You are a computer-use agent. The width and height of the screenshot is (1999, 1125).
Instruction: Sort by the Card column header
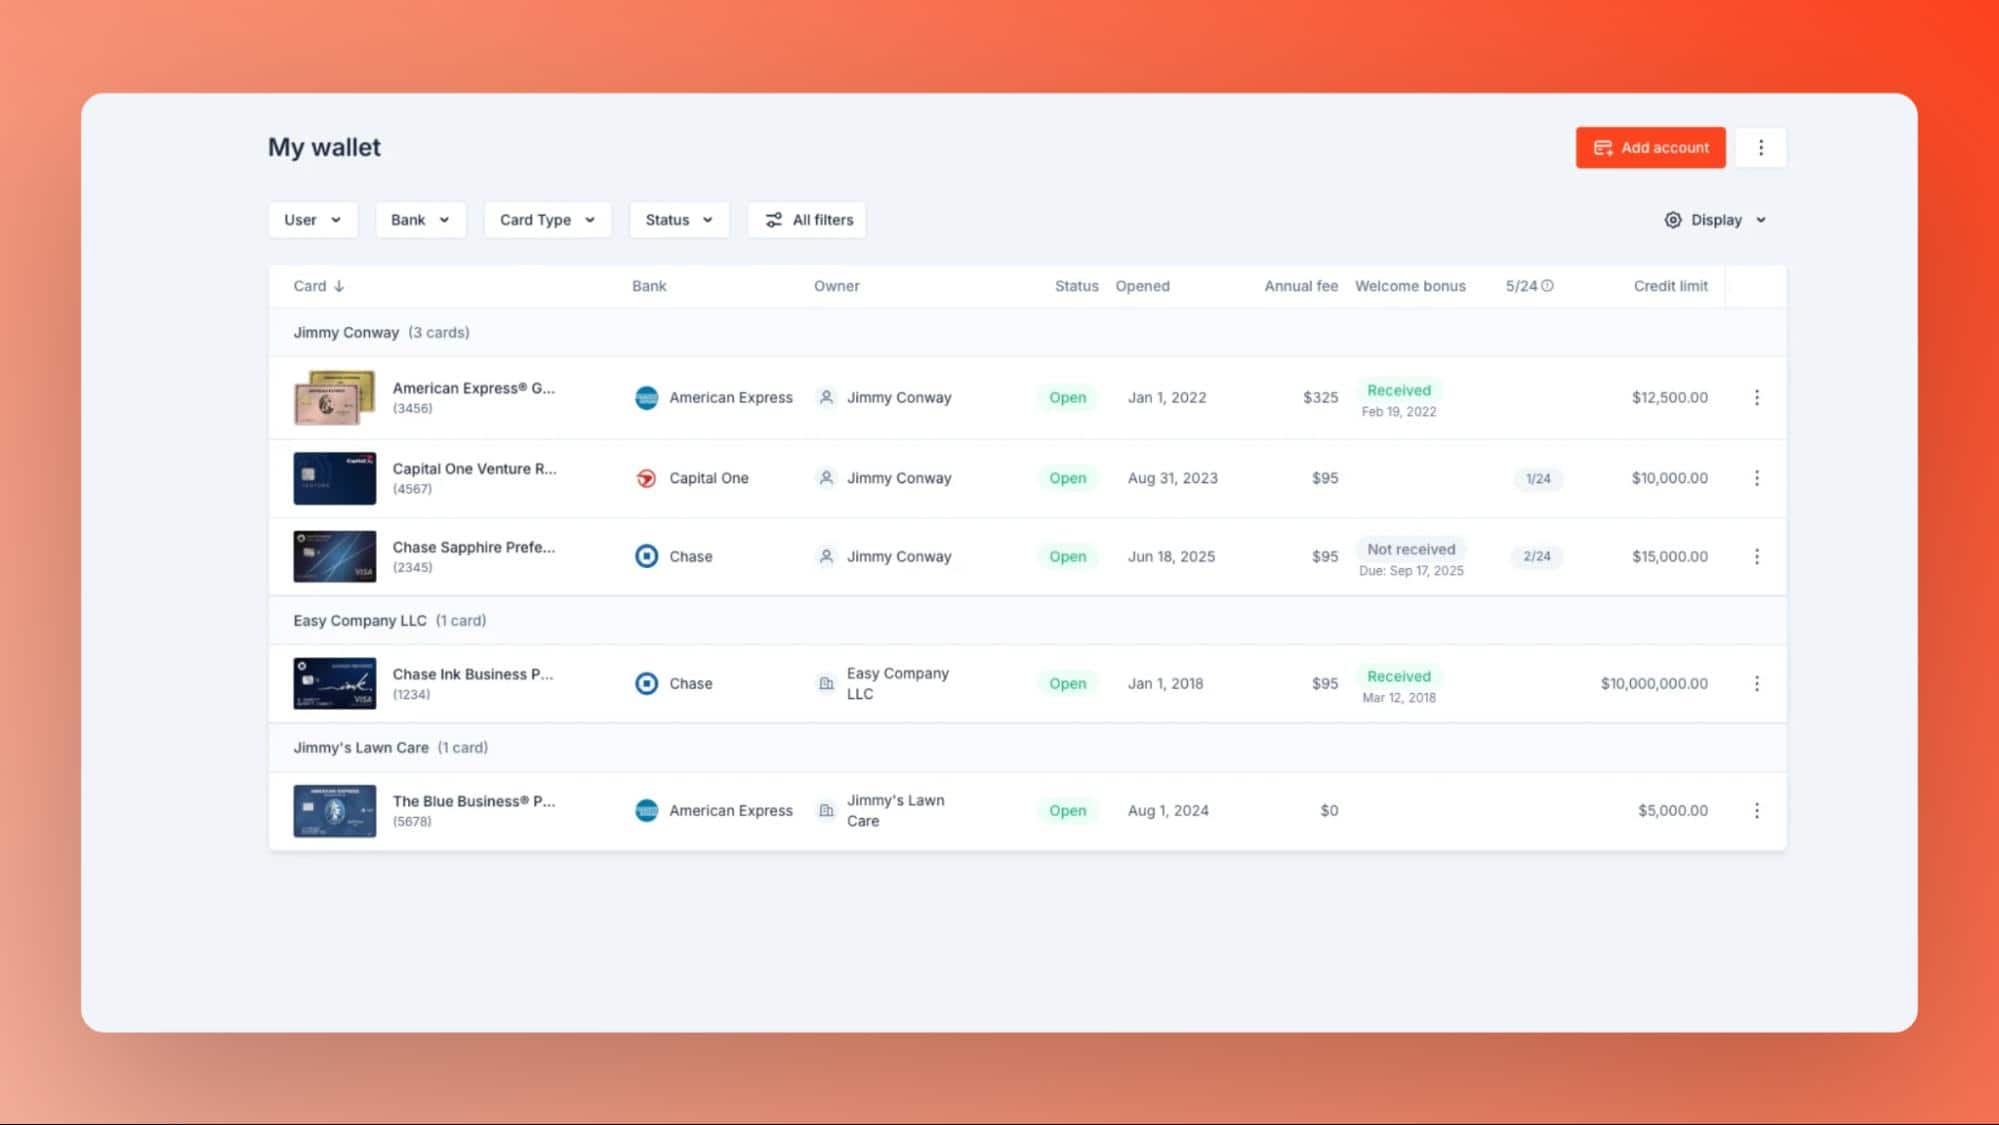(318, 286)
